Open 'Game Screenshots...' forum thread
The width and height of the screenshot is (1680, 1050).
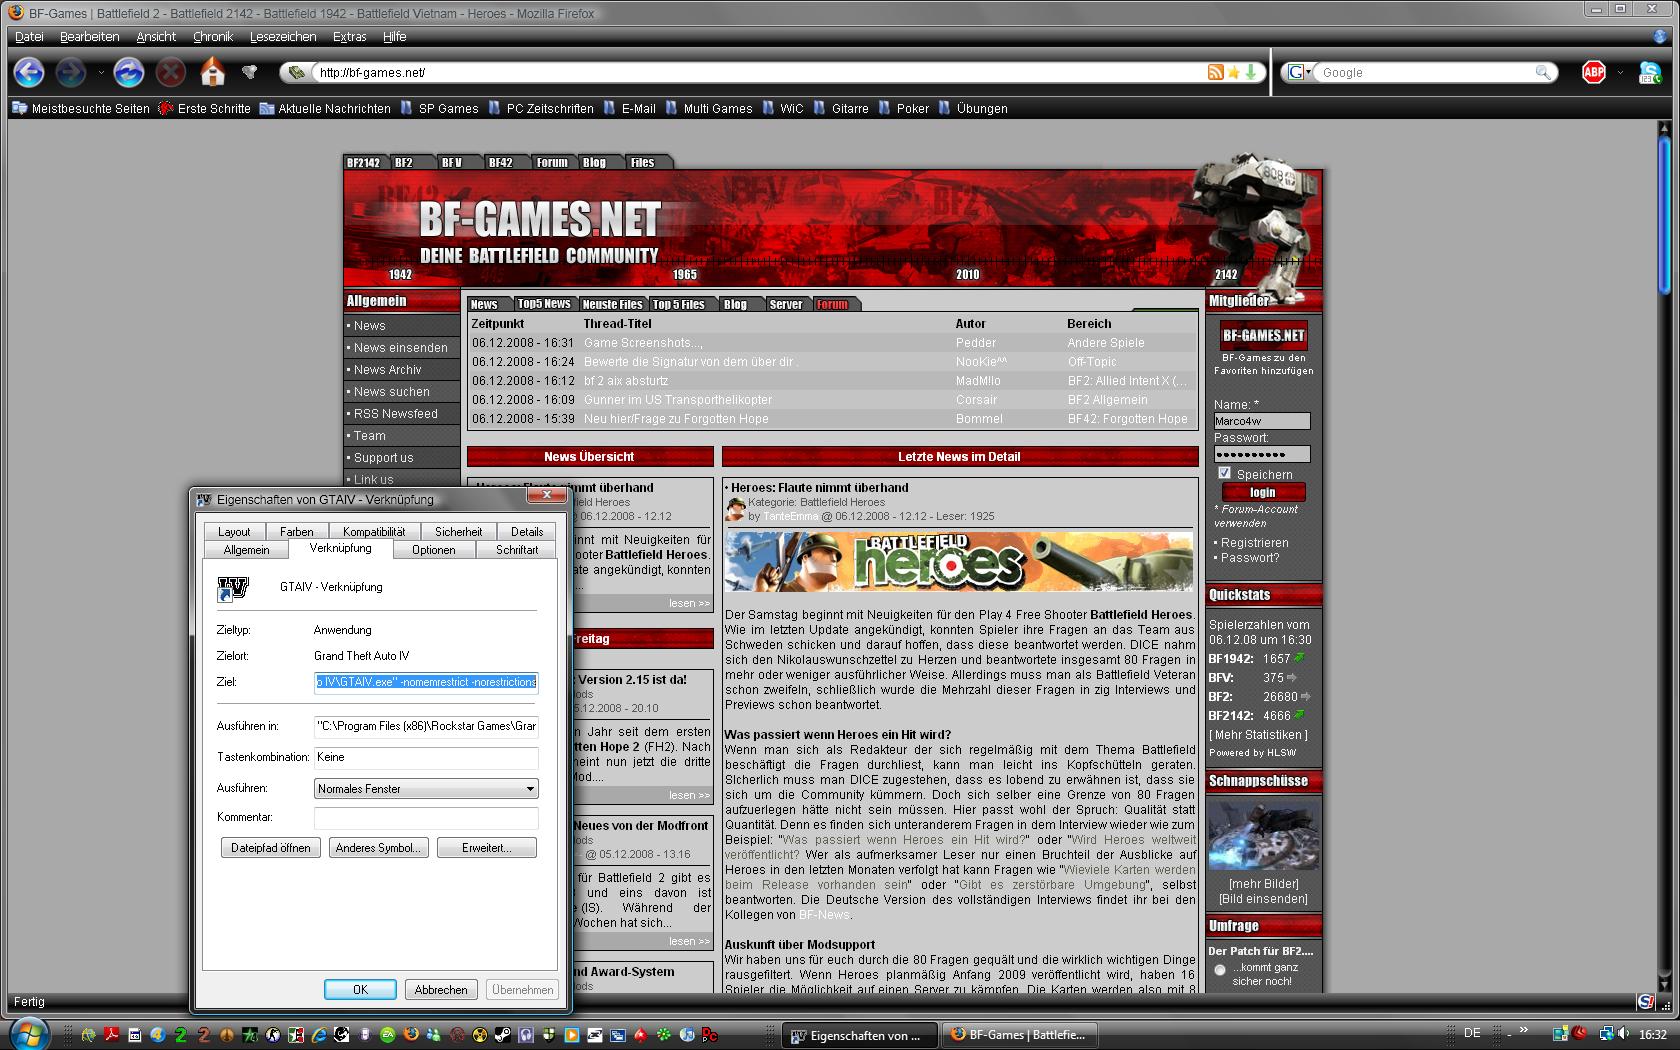click(643, 342)
